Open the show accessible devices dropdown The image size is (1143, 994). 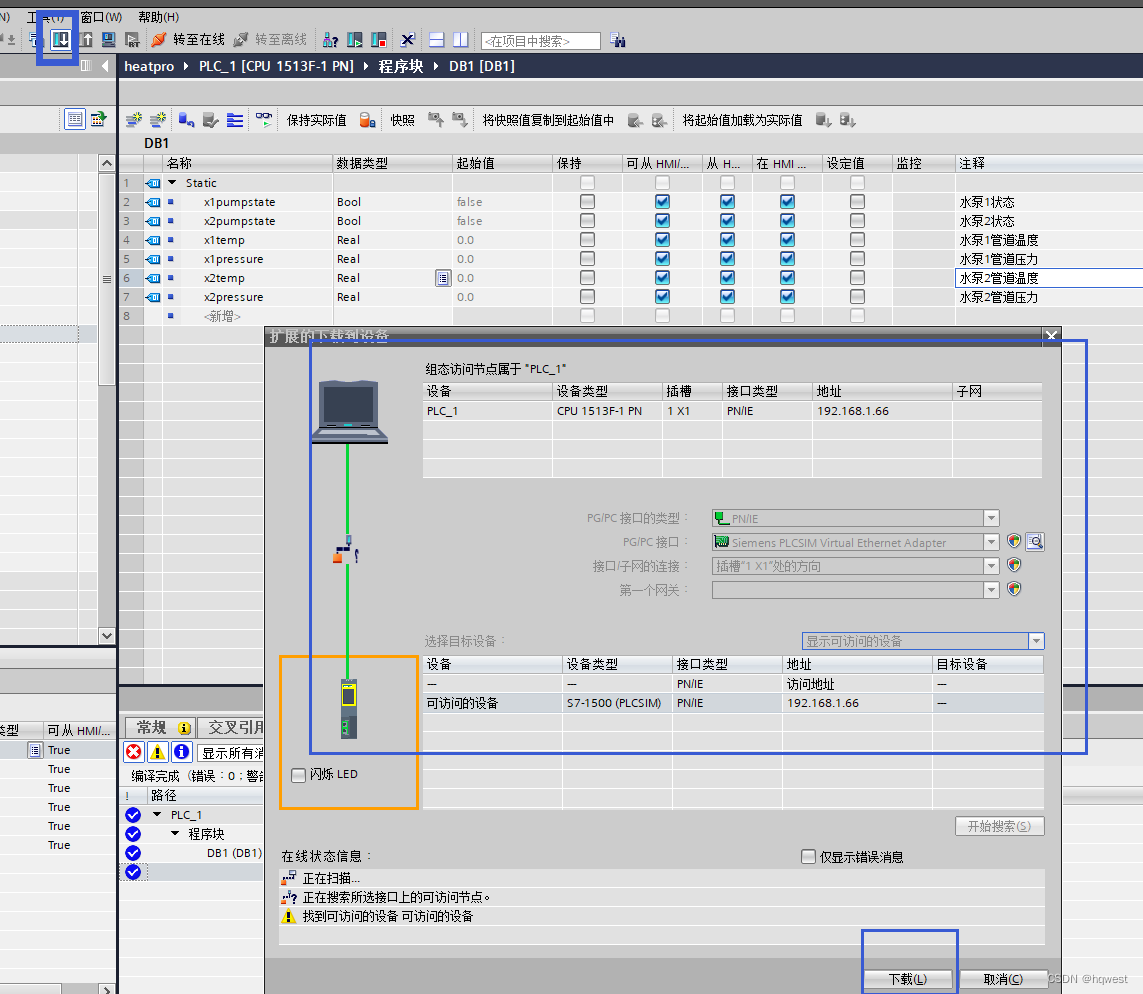tap(1036, 641)
